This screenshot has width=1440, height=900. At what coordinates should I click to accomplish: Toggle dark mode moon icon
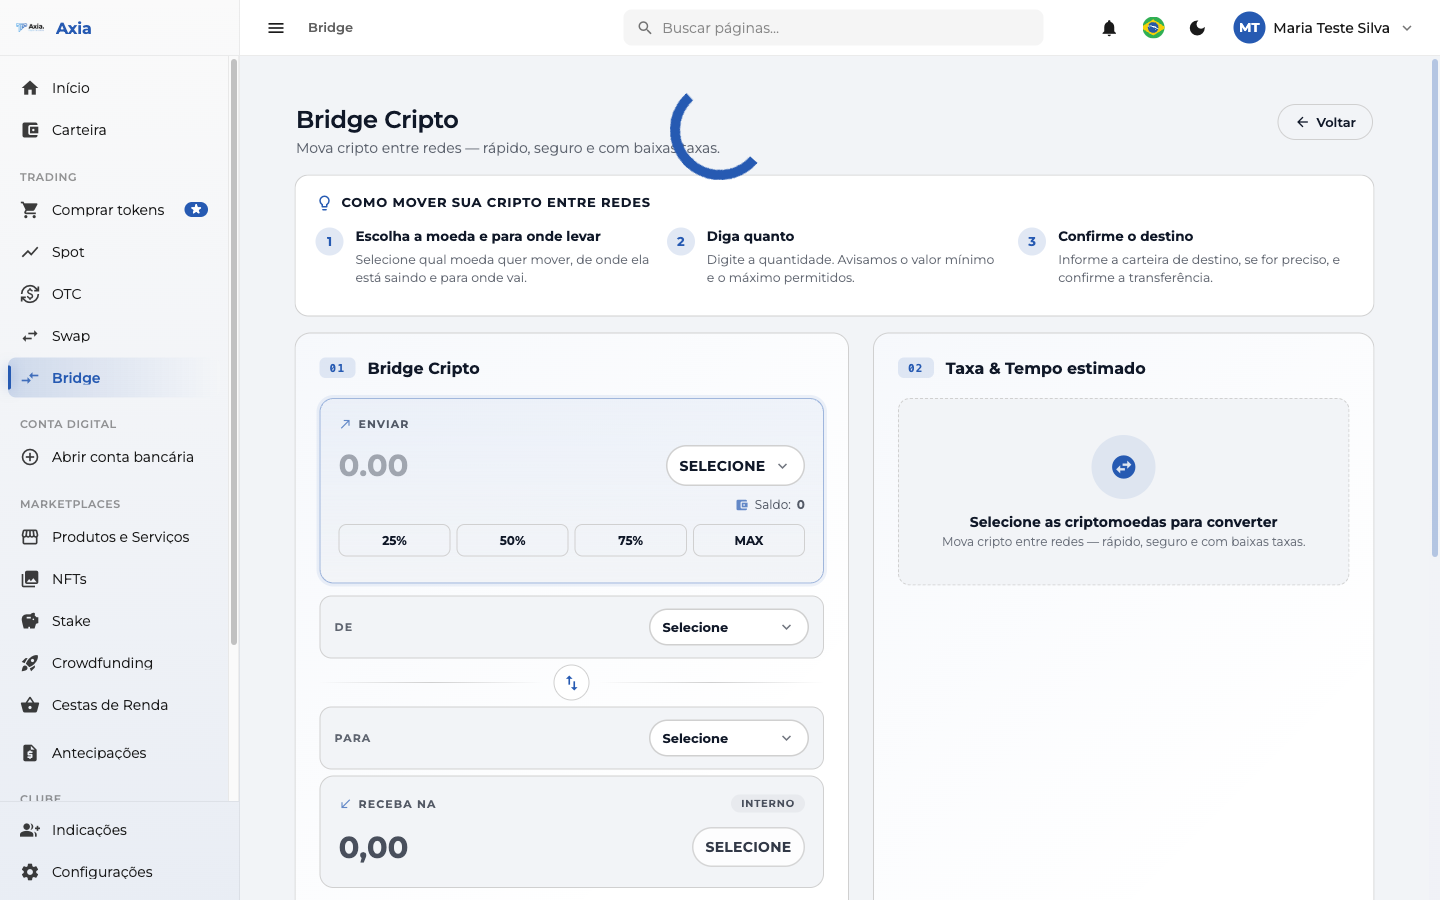click(1197, 28)
